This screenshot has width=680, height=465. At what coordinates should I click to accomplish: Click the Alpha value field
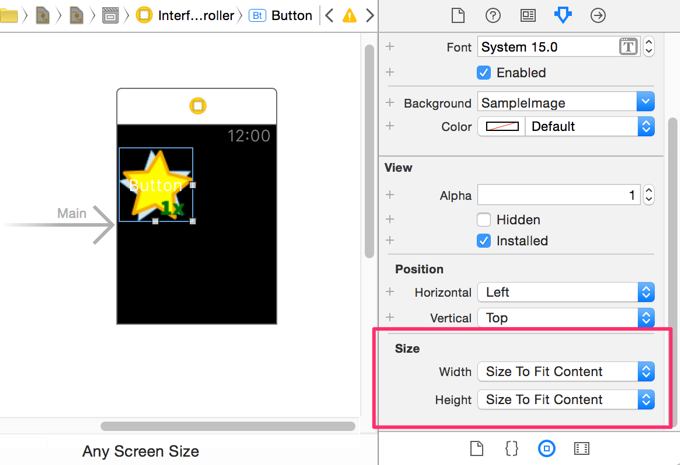pyautogui.click(x=558, y=195)
